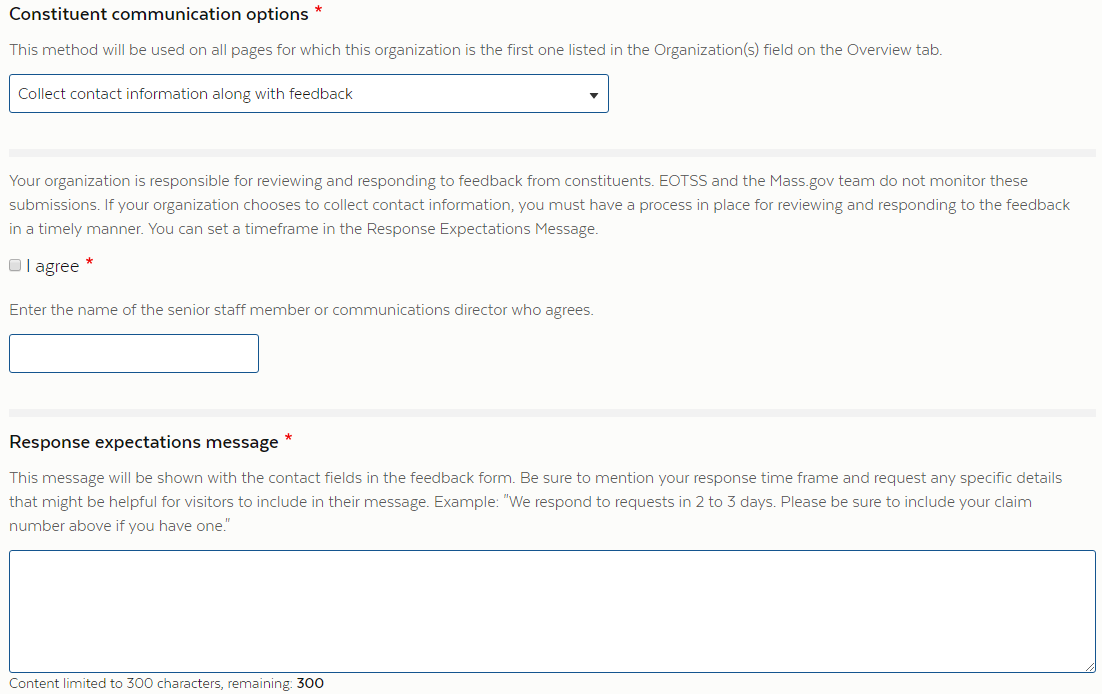Click the 'Response expectations message' heading label
The image size is (1102, 694).
(144, 442)
